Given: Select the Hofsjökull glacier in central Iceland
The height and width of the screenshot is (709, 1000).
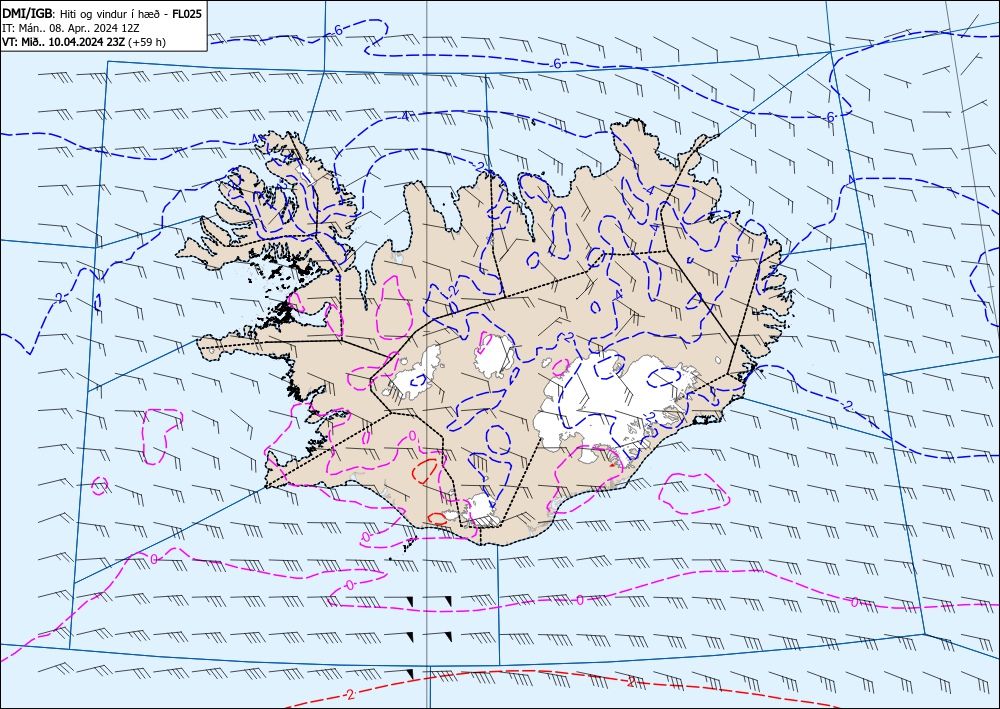Looking at the screenshot, I should [495, 354].
